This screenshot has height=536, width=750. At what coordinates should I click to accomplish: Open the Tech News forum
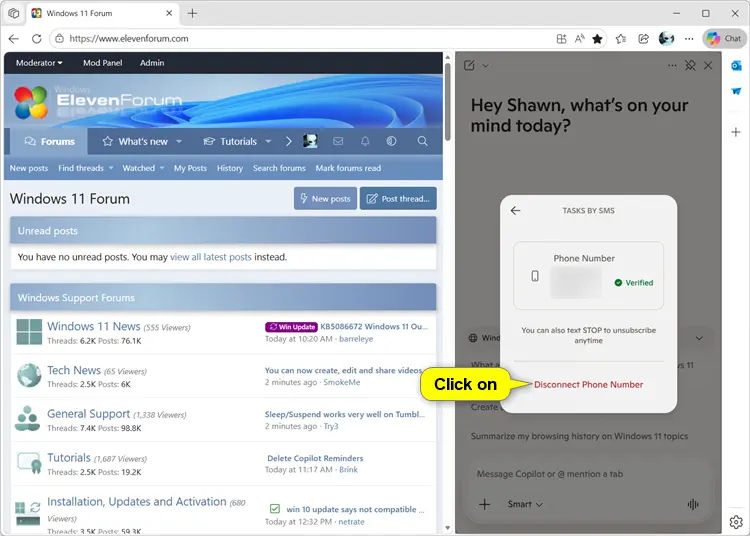pos(74,370)
